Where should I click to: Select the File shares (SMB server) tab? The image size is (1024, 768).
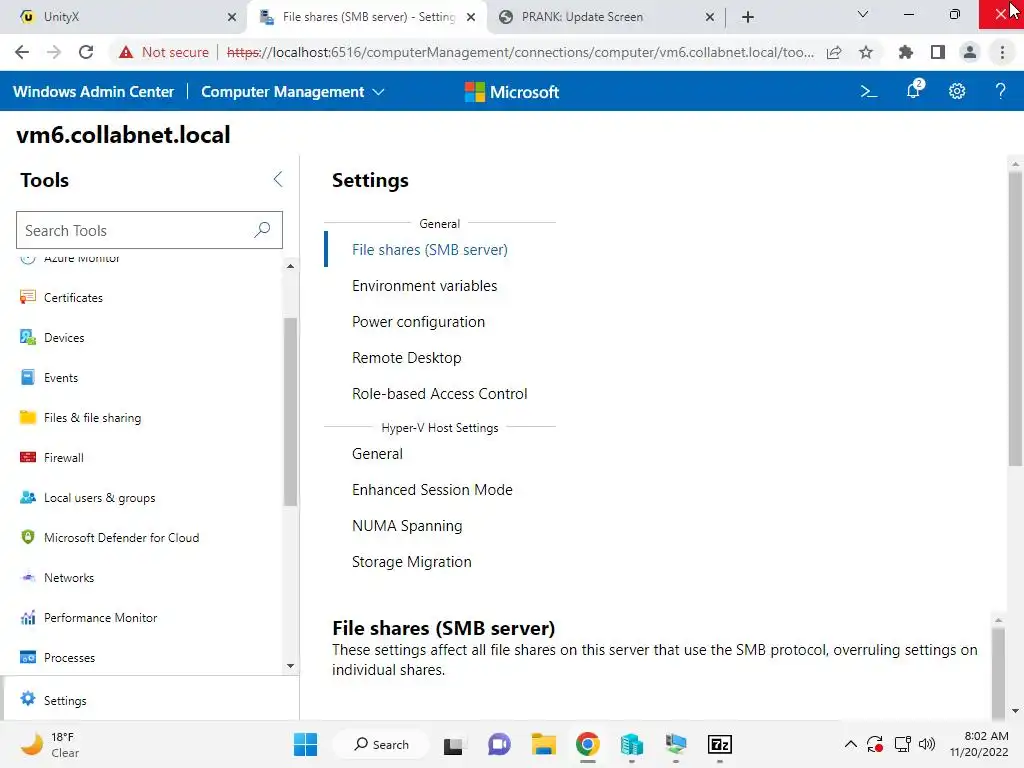pos(368,17)
